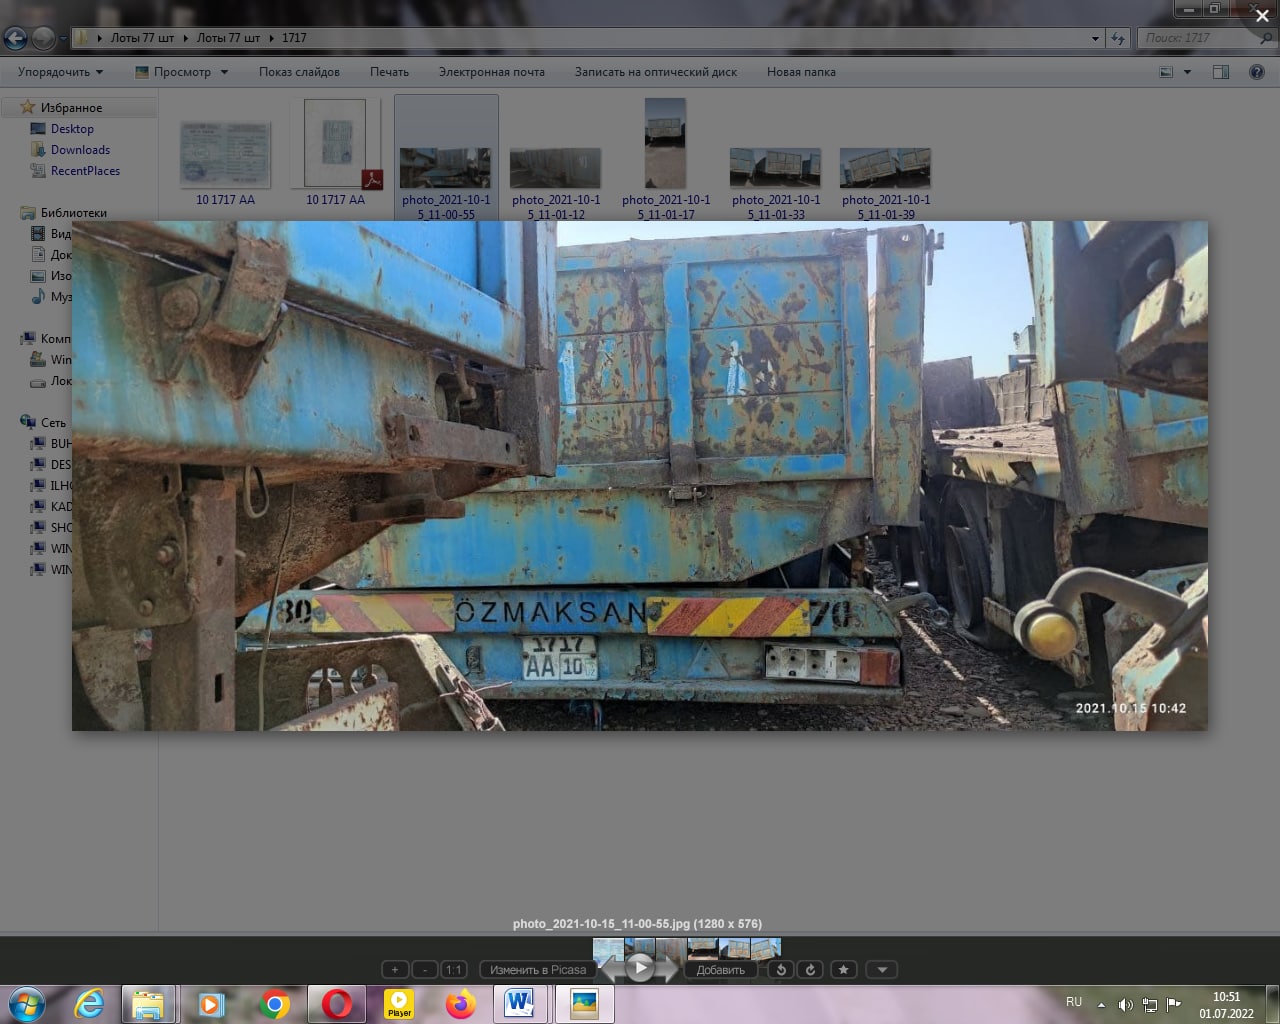Rotate photo counterclockwise
The image size is (1280, 1024).
pyautogui.click(x=782, y=969)
